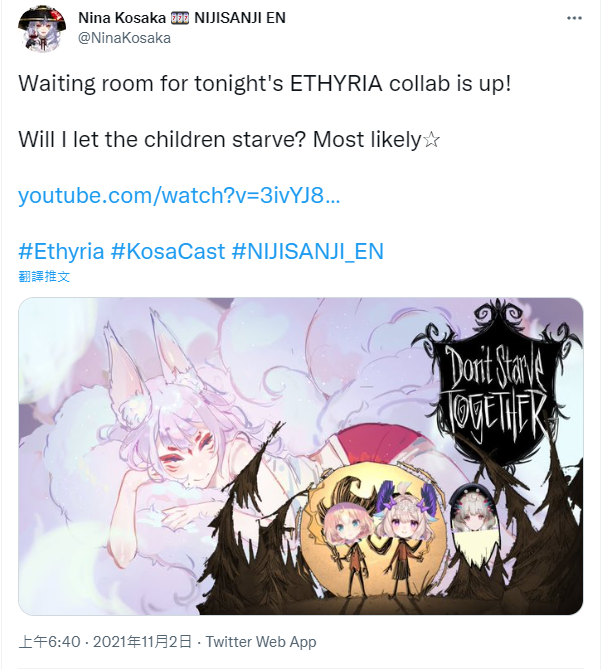Viewport: 603px width, 670px height.
Task: Open the #Ethyria hashtag
Action: [x=61, y=251]
